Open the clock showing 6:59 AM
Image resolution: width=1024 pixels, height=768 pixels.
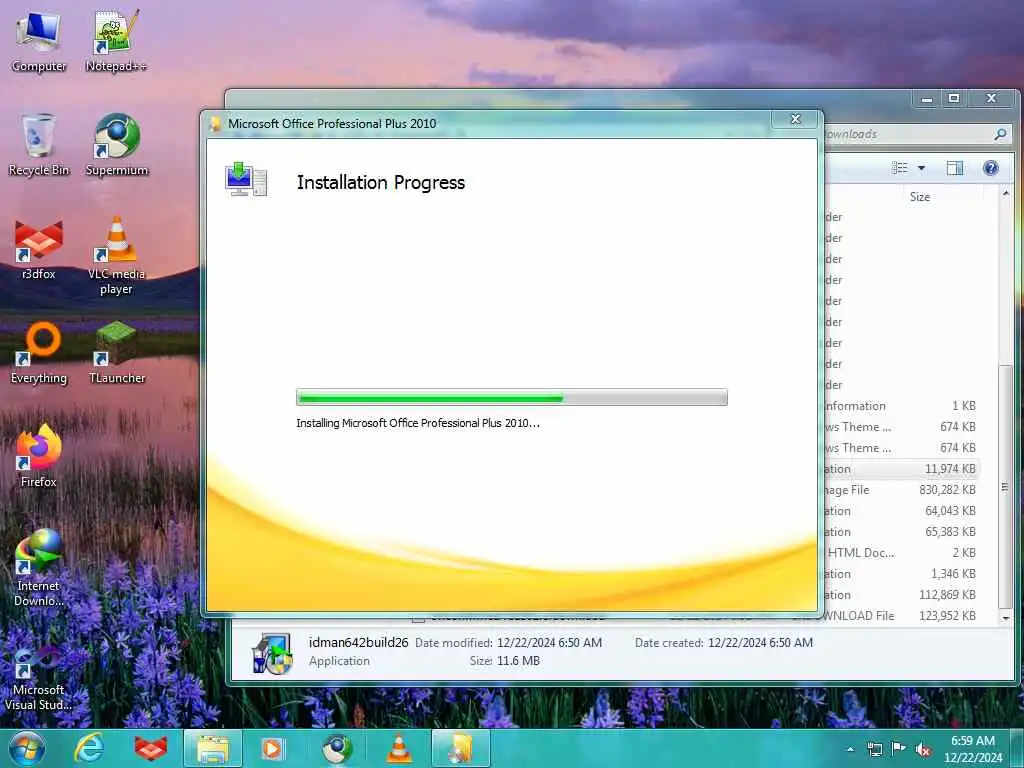pyautogui.click(x=972, y=749)
